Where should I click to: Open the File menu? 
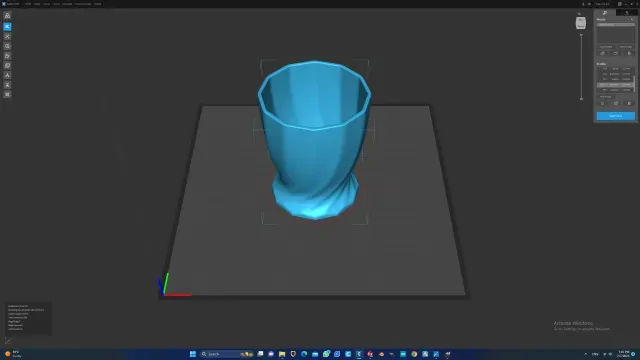coord(28,4)
